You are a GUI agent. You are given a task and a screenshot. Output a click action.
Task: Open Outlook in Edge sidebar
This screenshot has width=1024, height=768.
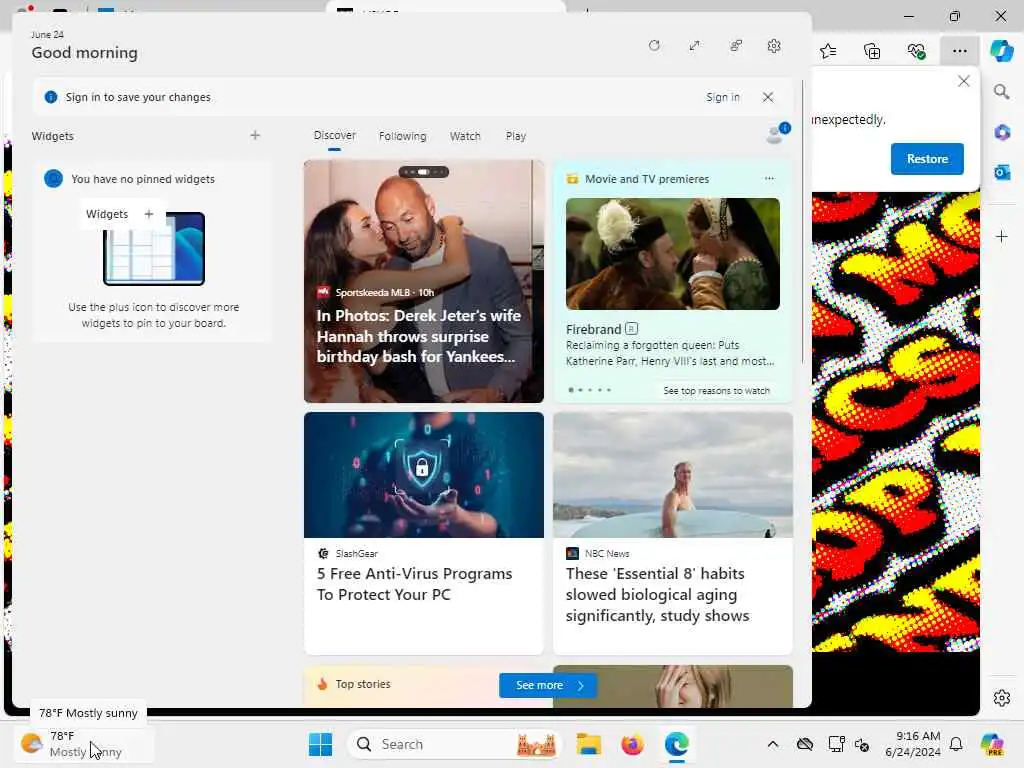(1002, 172)
